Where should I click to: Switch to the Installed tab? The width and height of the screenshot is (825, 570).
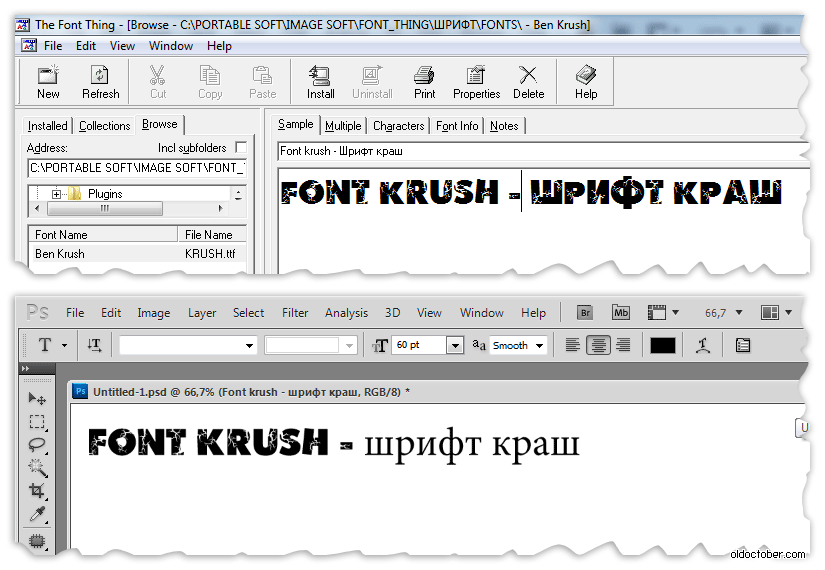(47, 126)
